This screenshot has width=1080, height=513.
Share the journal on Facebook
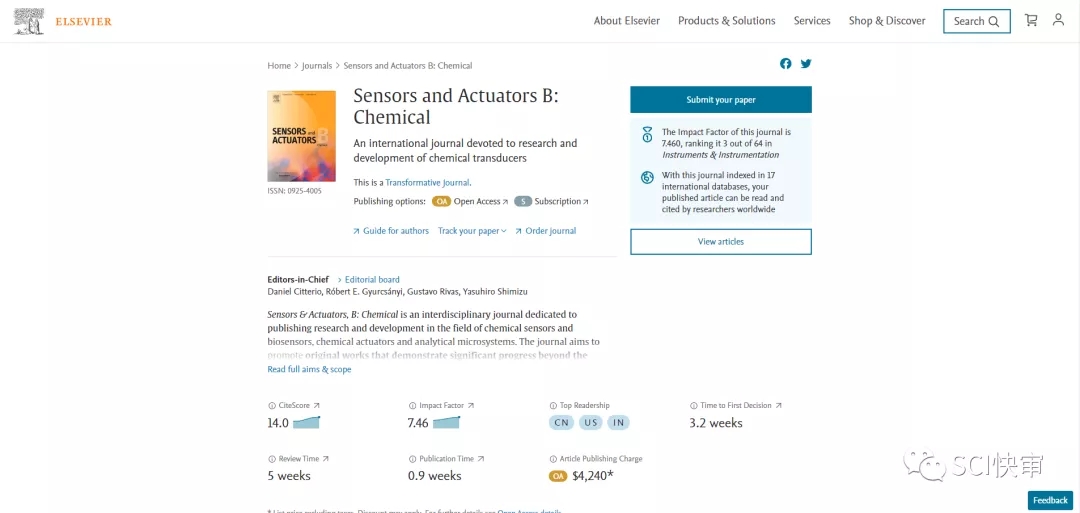point(786,64)
